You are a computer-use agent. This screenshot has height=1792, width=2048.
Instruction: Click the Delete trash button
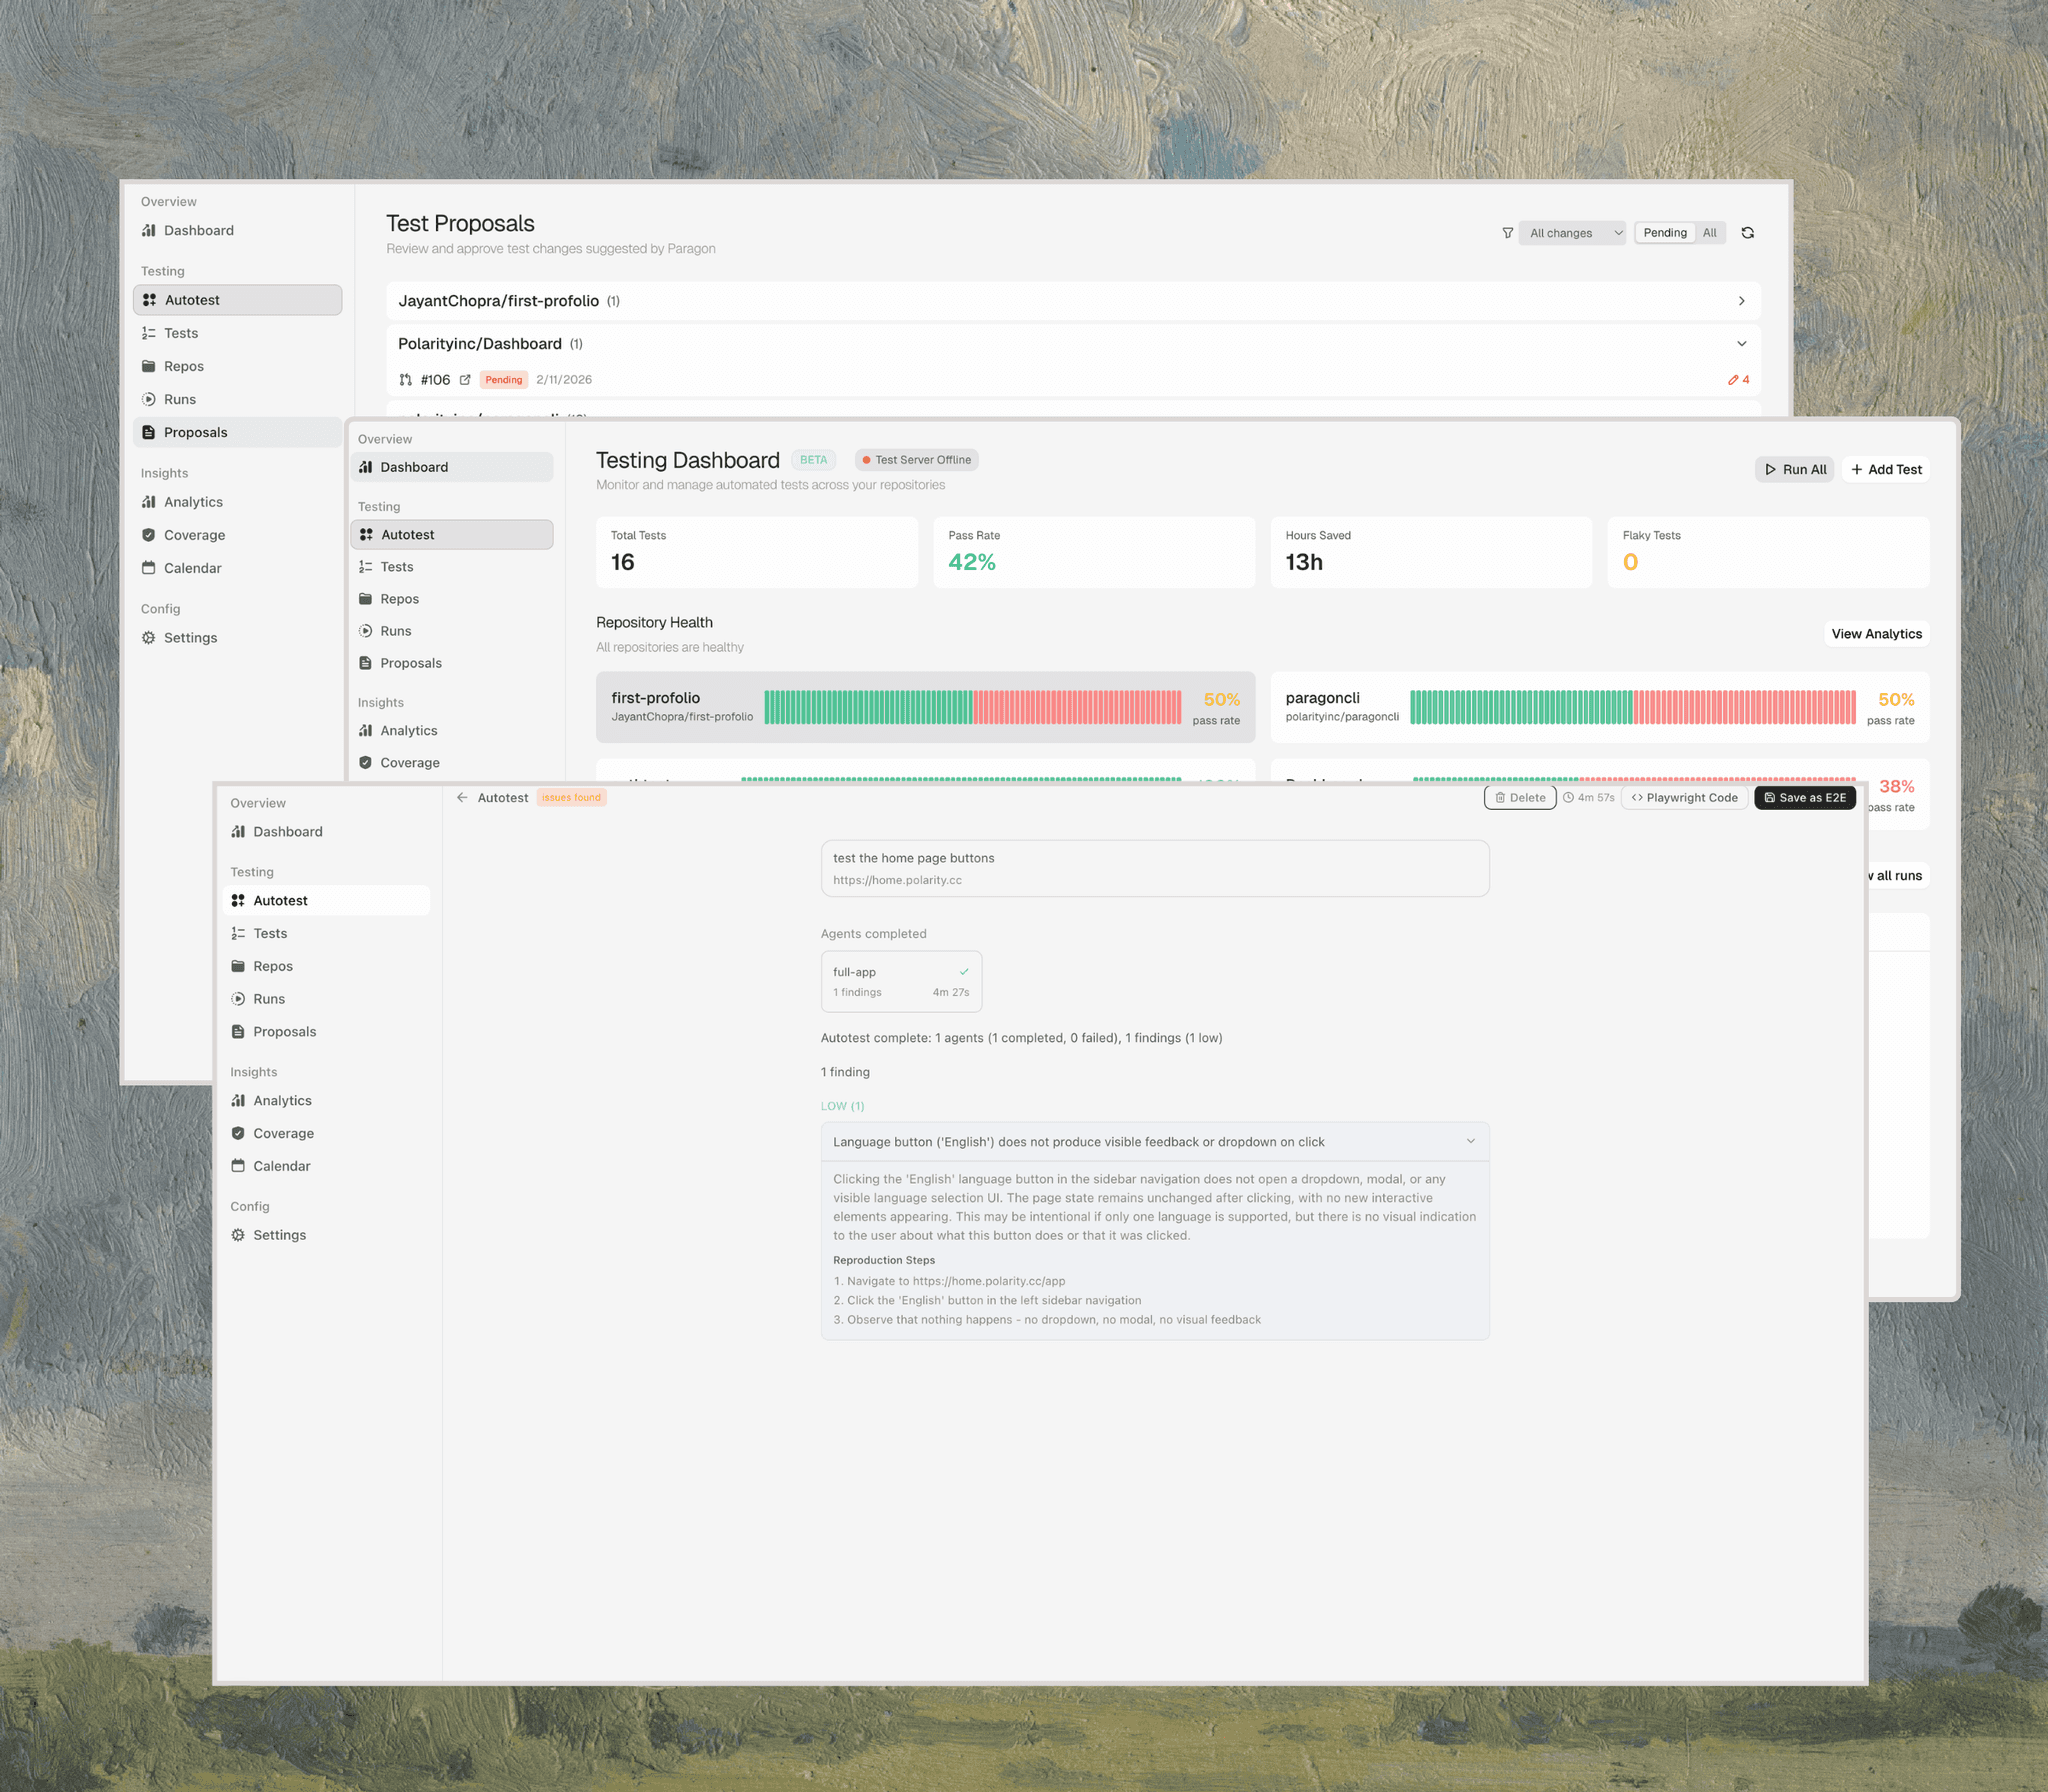coord(1519,797)
